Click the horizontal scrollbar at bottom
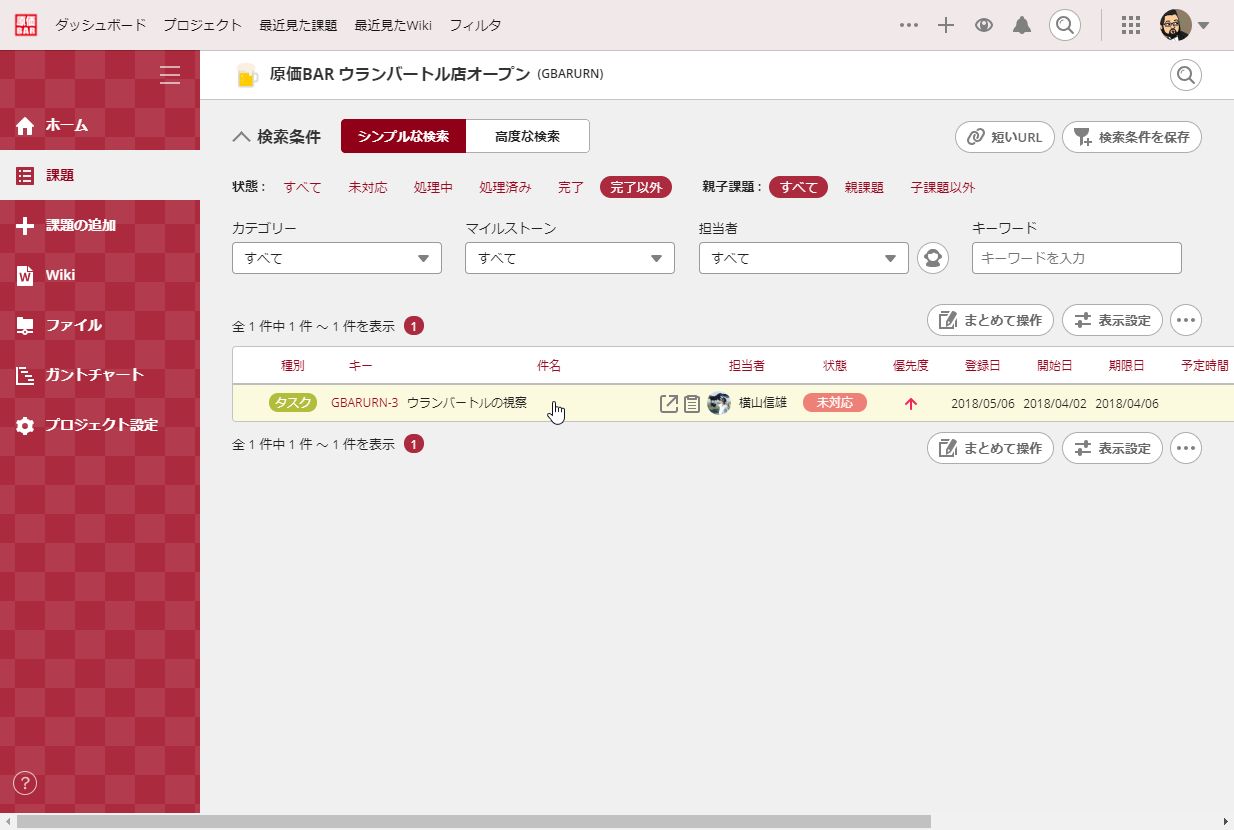 coord(473,821)
